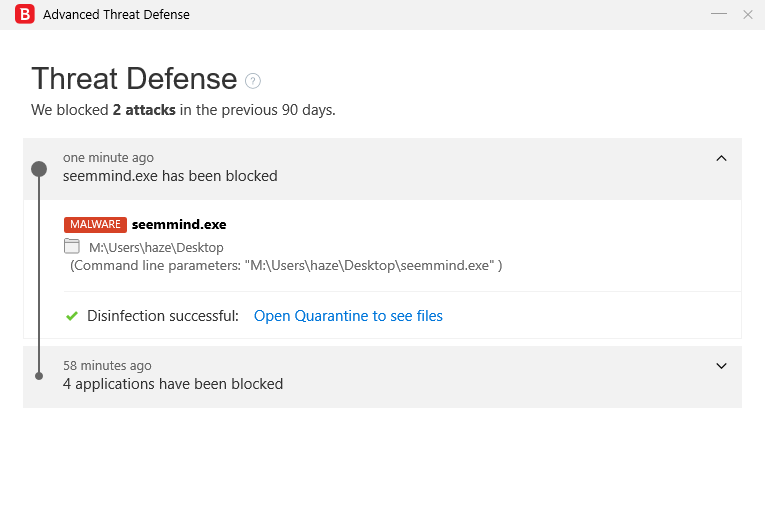Screen dimensions: 765x509
Task: Click the M:\Users\haze\Desktop path text
Action: 156,247
